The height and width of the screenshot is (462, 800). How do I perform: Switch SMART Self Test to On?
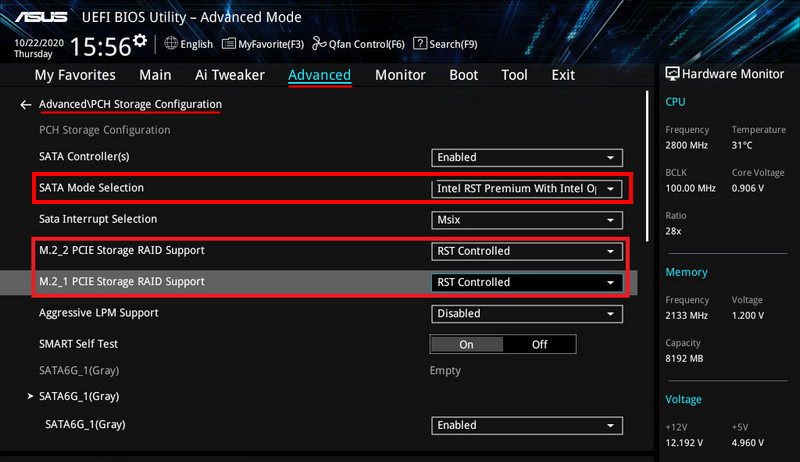click(466, 345)
